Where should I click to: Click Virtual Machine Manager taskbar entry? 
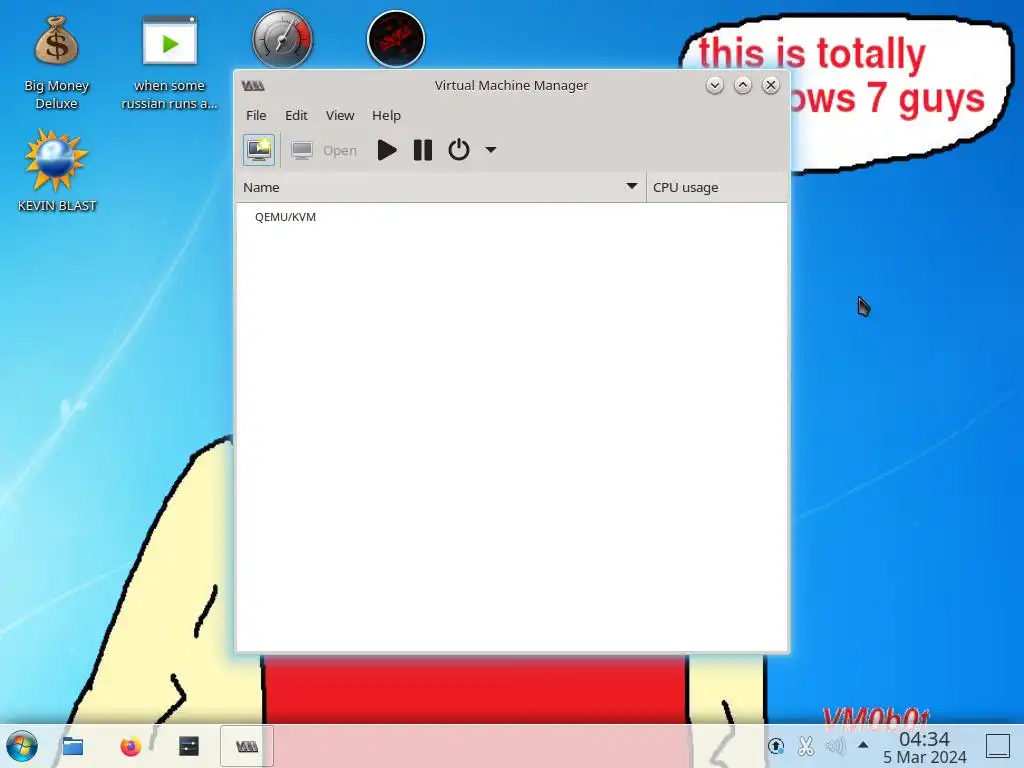pyautogui.click(x=247, y=746)
